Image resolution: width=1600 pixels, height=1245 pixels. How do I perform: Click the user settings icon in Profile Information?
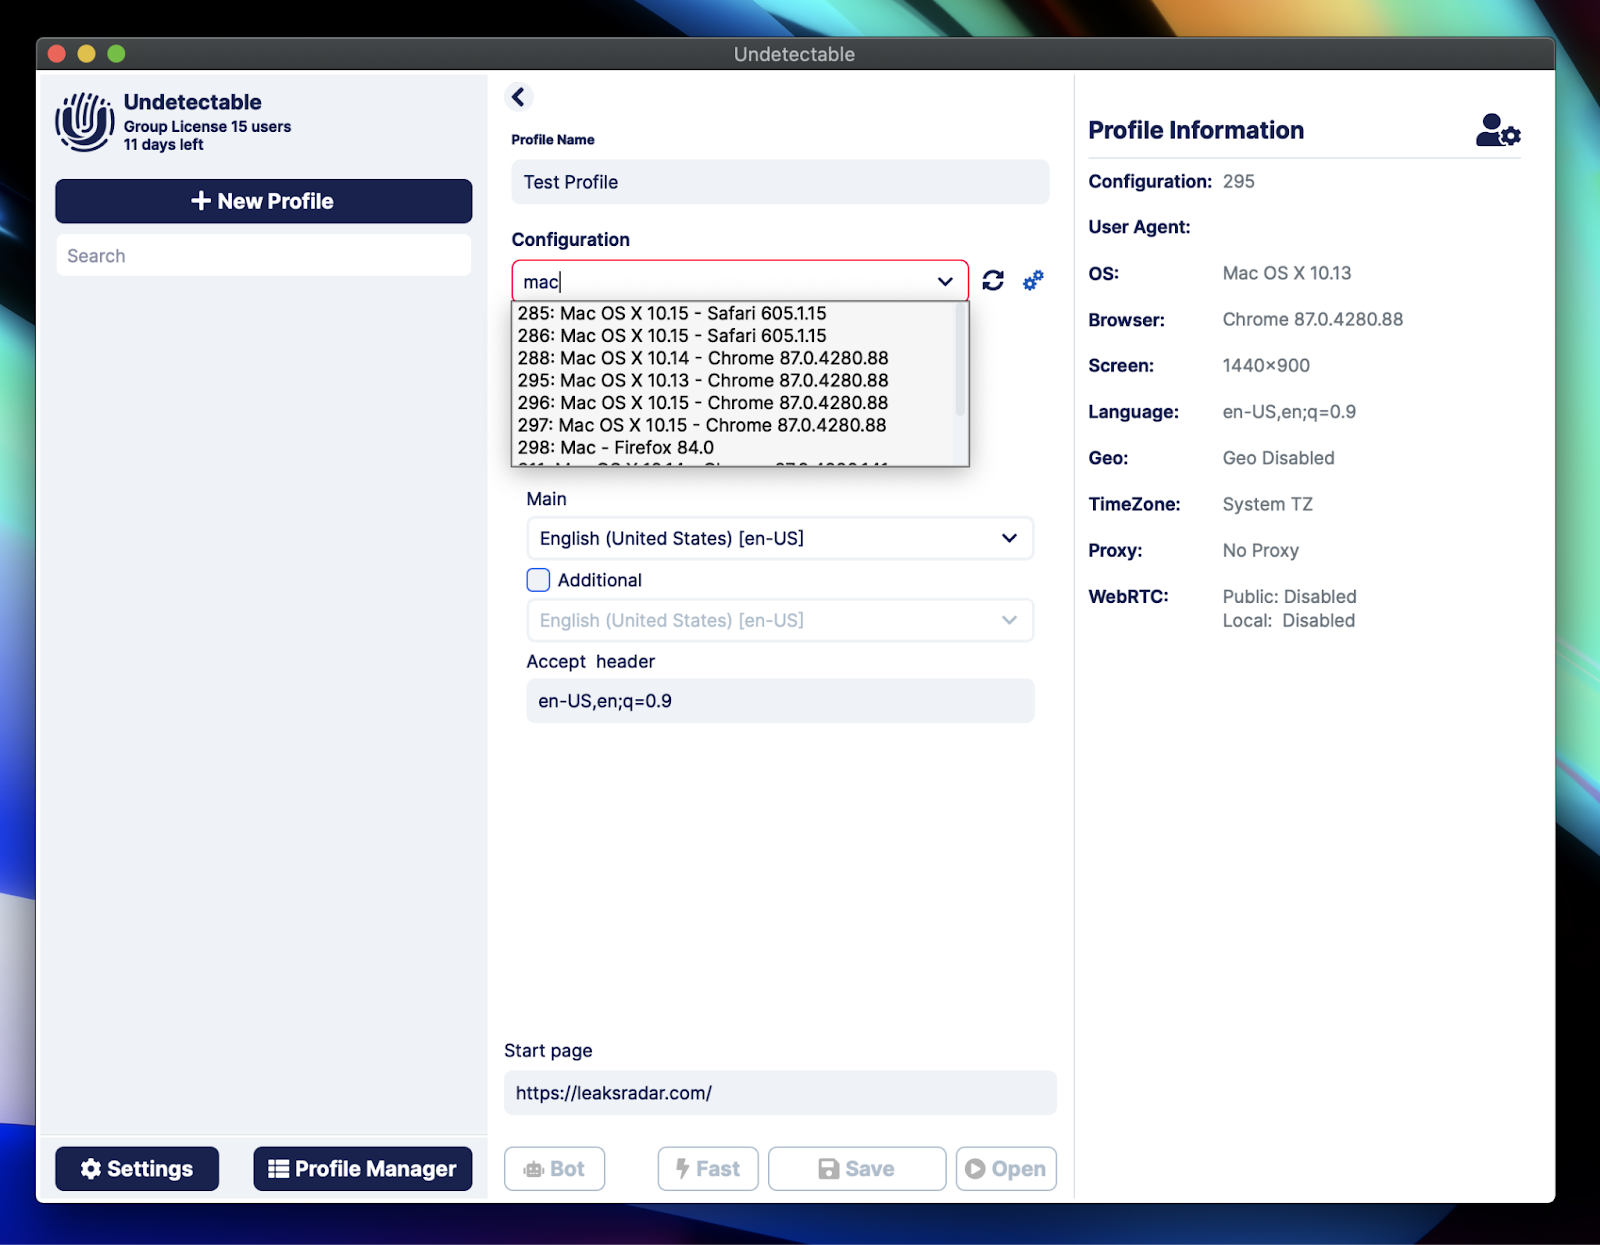[1497, 130]
